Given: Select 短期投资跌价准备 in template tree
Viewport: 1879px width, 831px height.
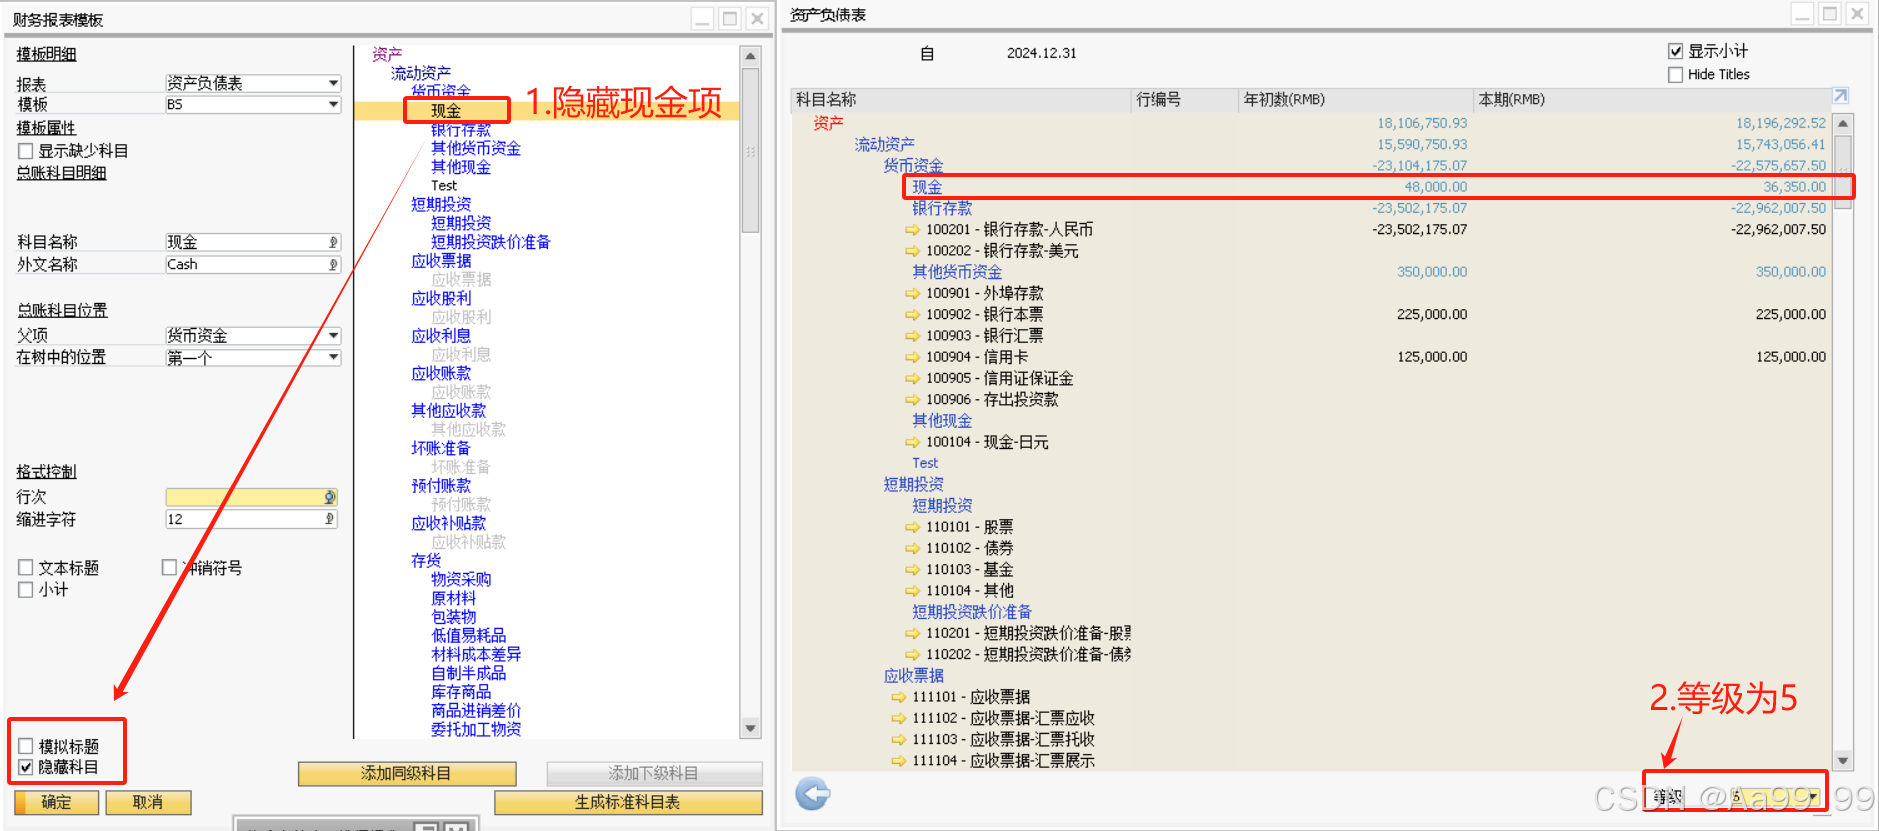Looking at the screenshot, I should point(491,242).
